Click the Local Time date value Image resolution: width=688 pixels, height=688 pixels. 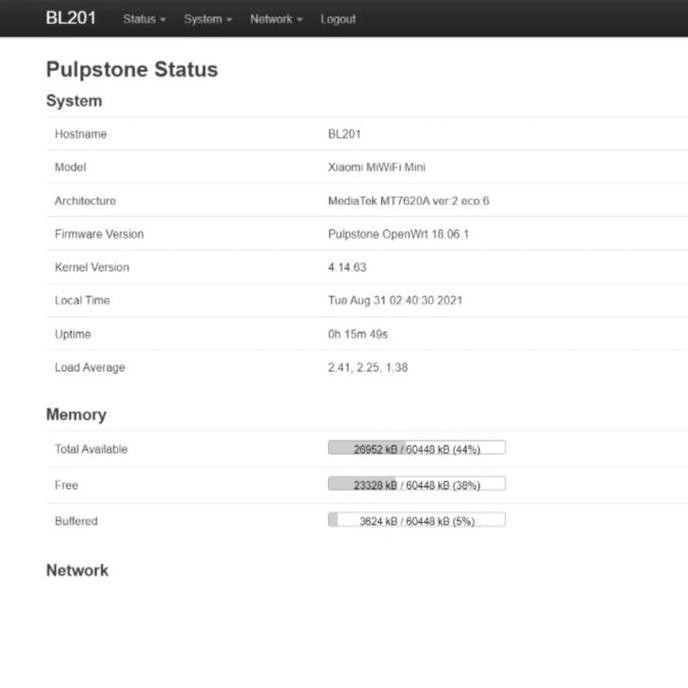pos(395,300)
